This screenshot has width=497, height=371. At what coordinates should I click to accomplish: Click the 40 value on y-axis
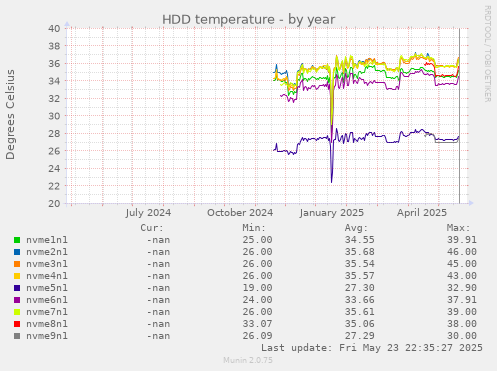[x=54, y=28]
